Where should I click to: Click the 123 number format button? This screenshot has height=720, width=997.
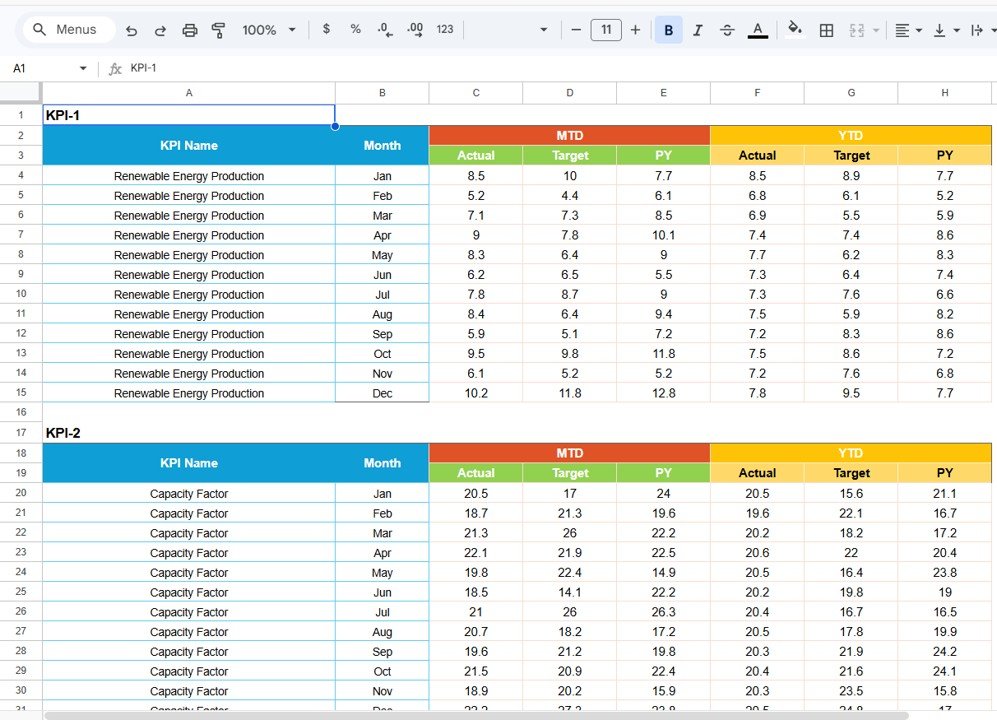click(444, 30)
